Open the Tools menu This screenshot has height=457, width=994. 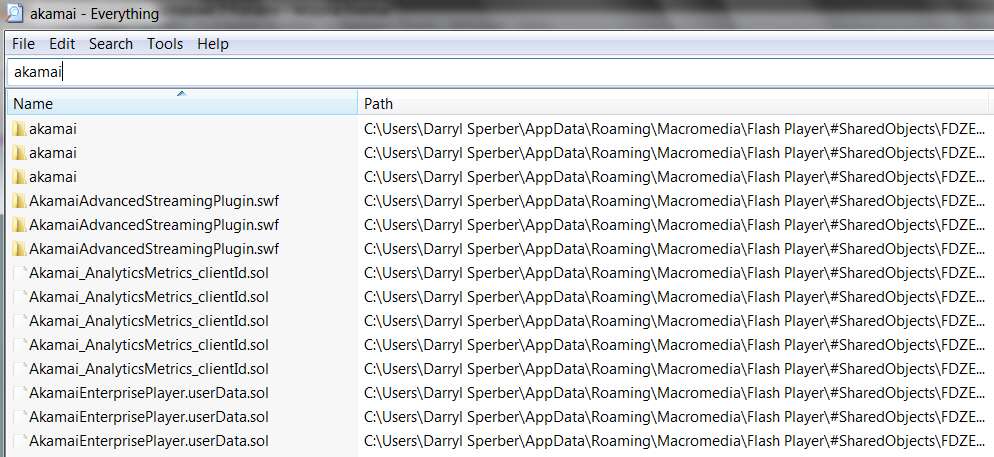(165, 44)
